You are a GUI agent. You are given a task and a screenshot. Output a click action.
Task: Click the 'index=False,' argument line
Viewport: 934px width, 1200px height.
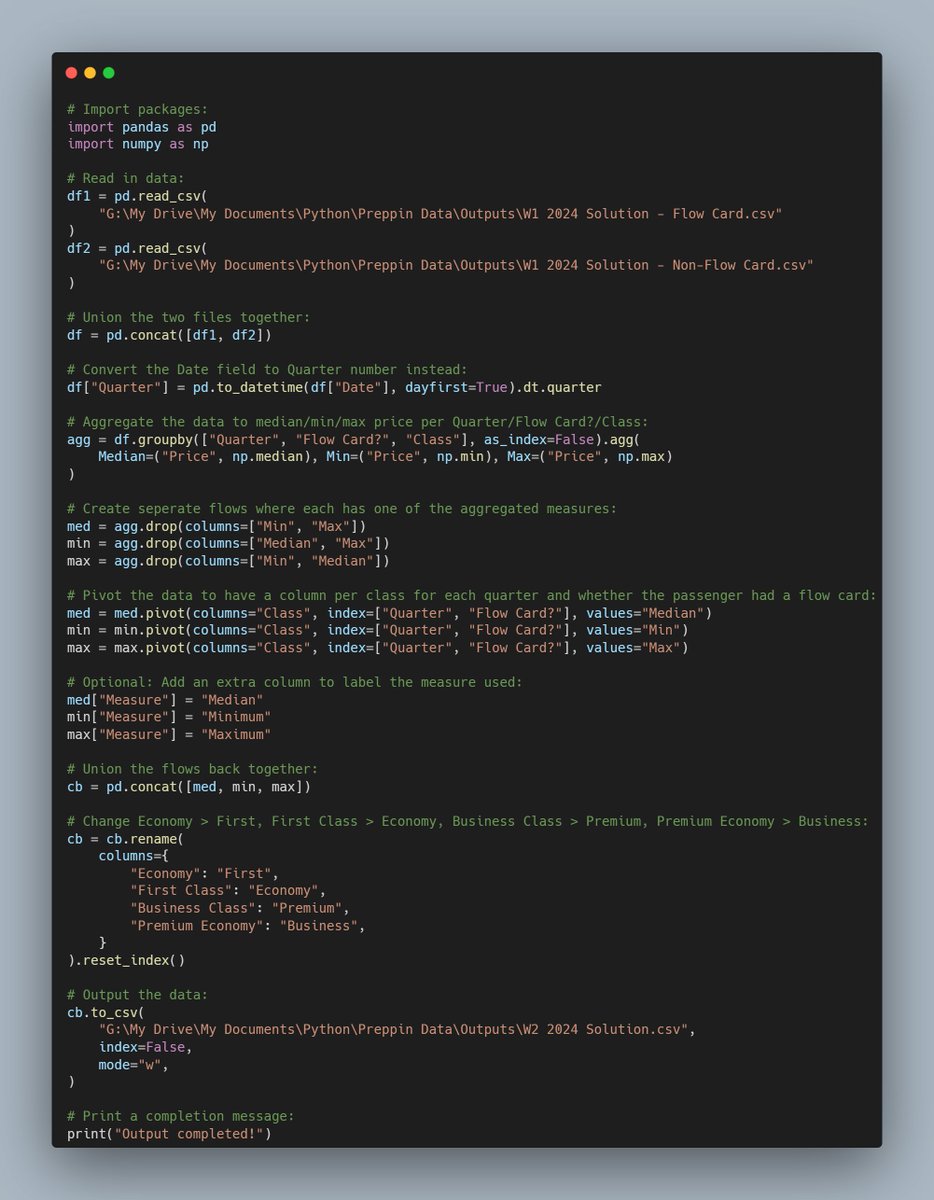pyautogui.click(x=145, y=1047)
